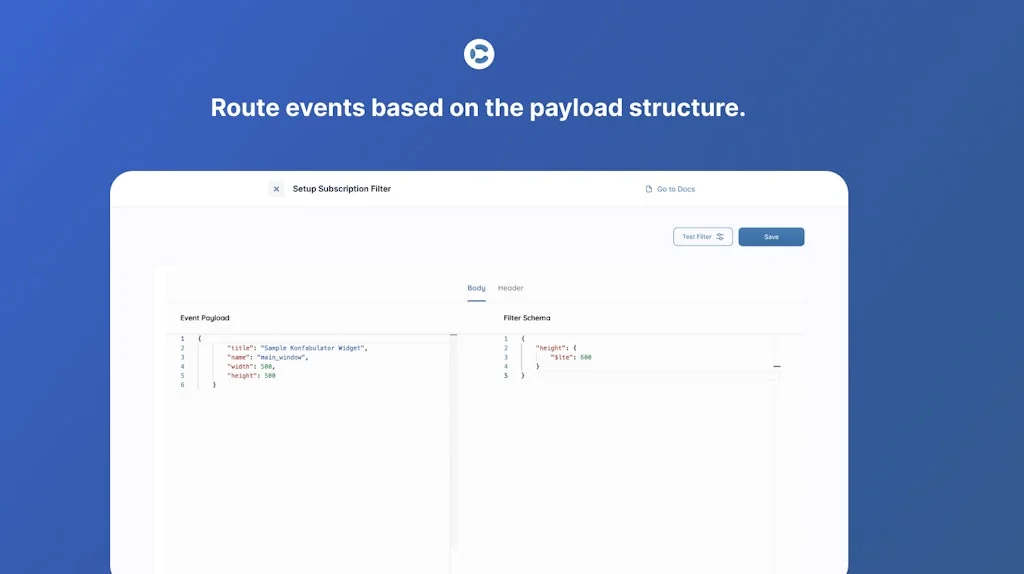Click the Convoy logo at the top
The image size is (1024, 574).
click(x=479, y=54)
